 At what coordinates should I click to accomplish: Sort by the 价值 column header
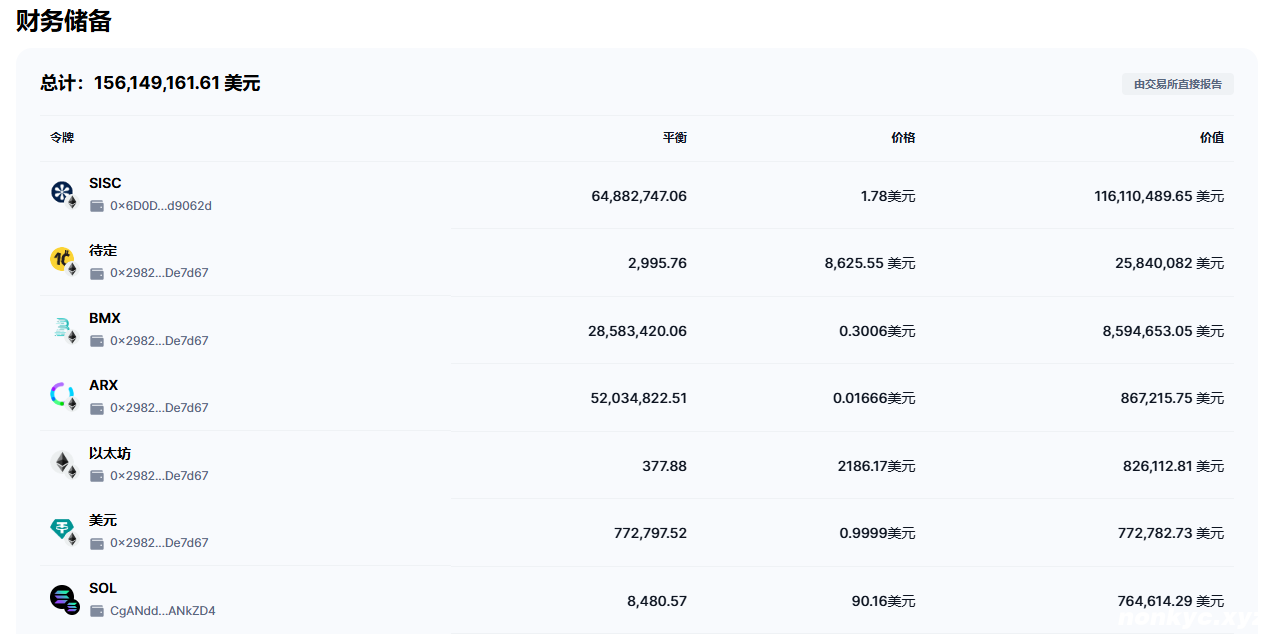1211,138
